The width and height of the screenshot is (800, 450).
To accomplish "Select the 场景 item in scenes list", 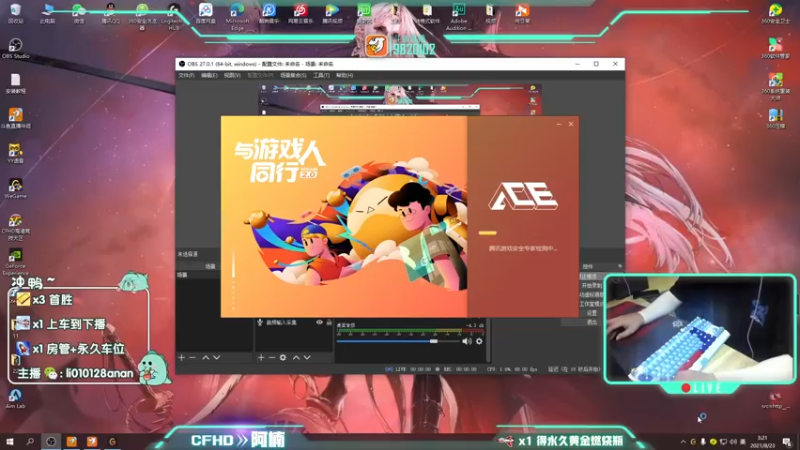I will tap(198, 275).
